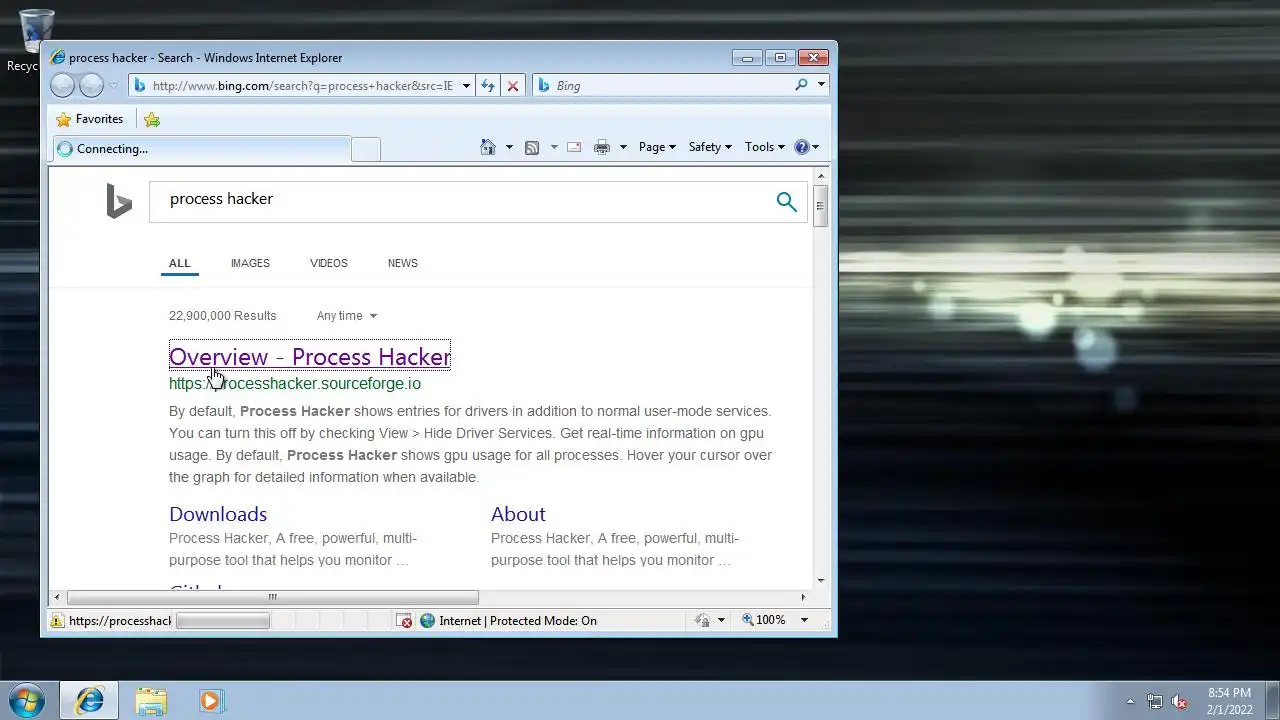The width and height of the screenshot is (1280, 720).
Task: Click the 100% zoom level button
Action: pos(764,621)
